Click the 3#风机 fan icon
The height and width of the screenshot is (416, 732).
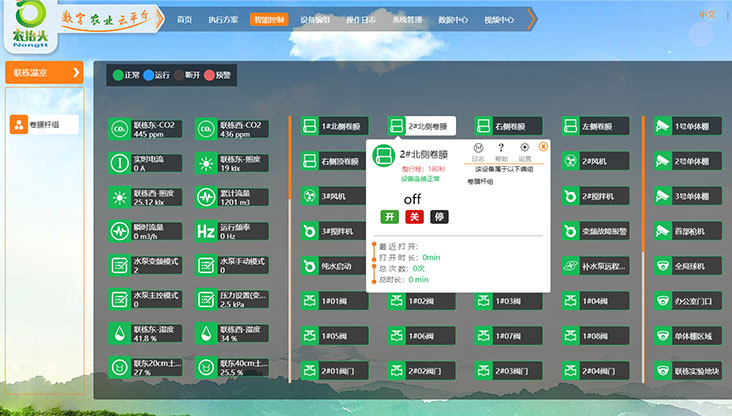pos(310,195)
